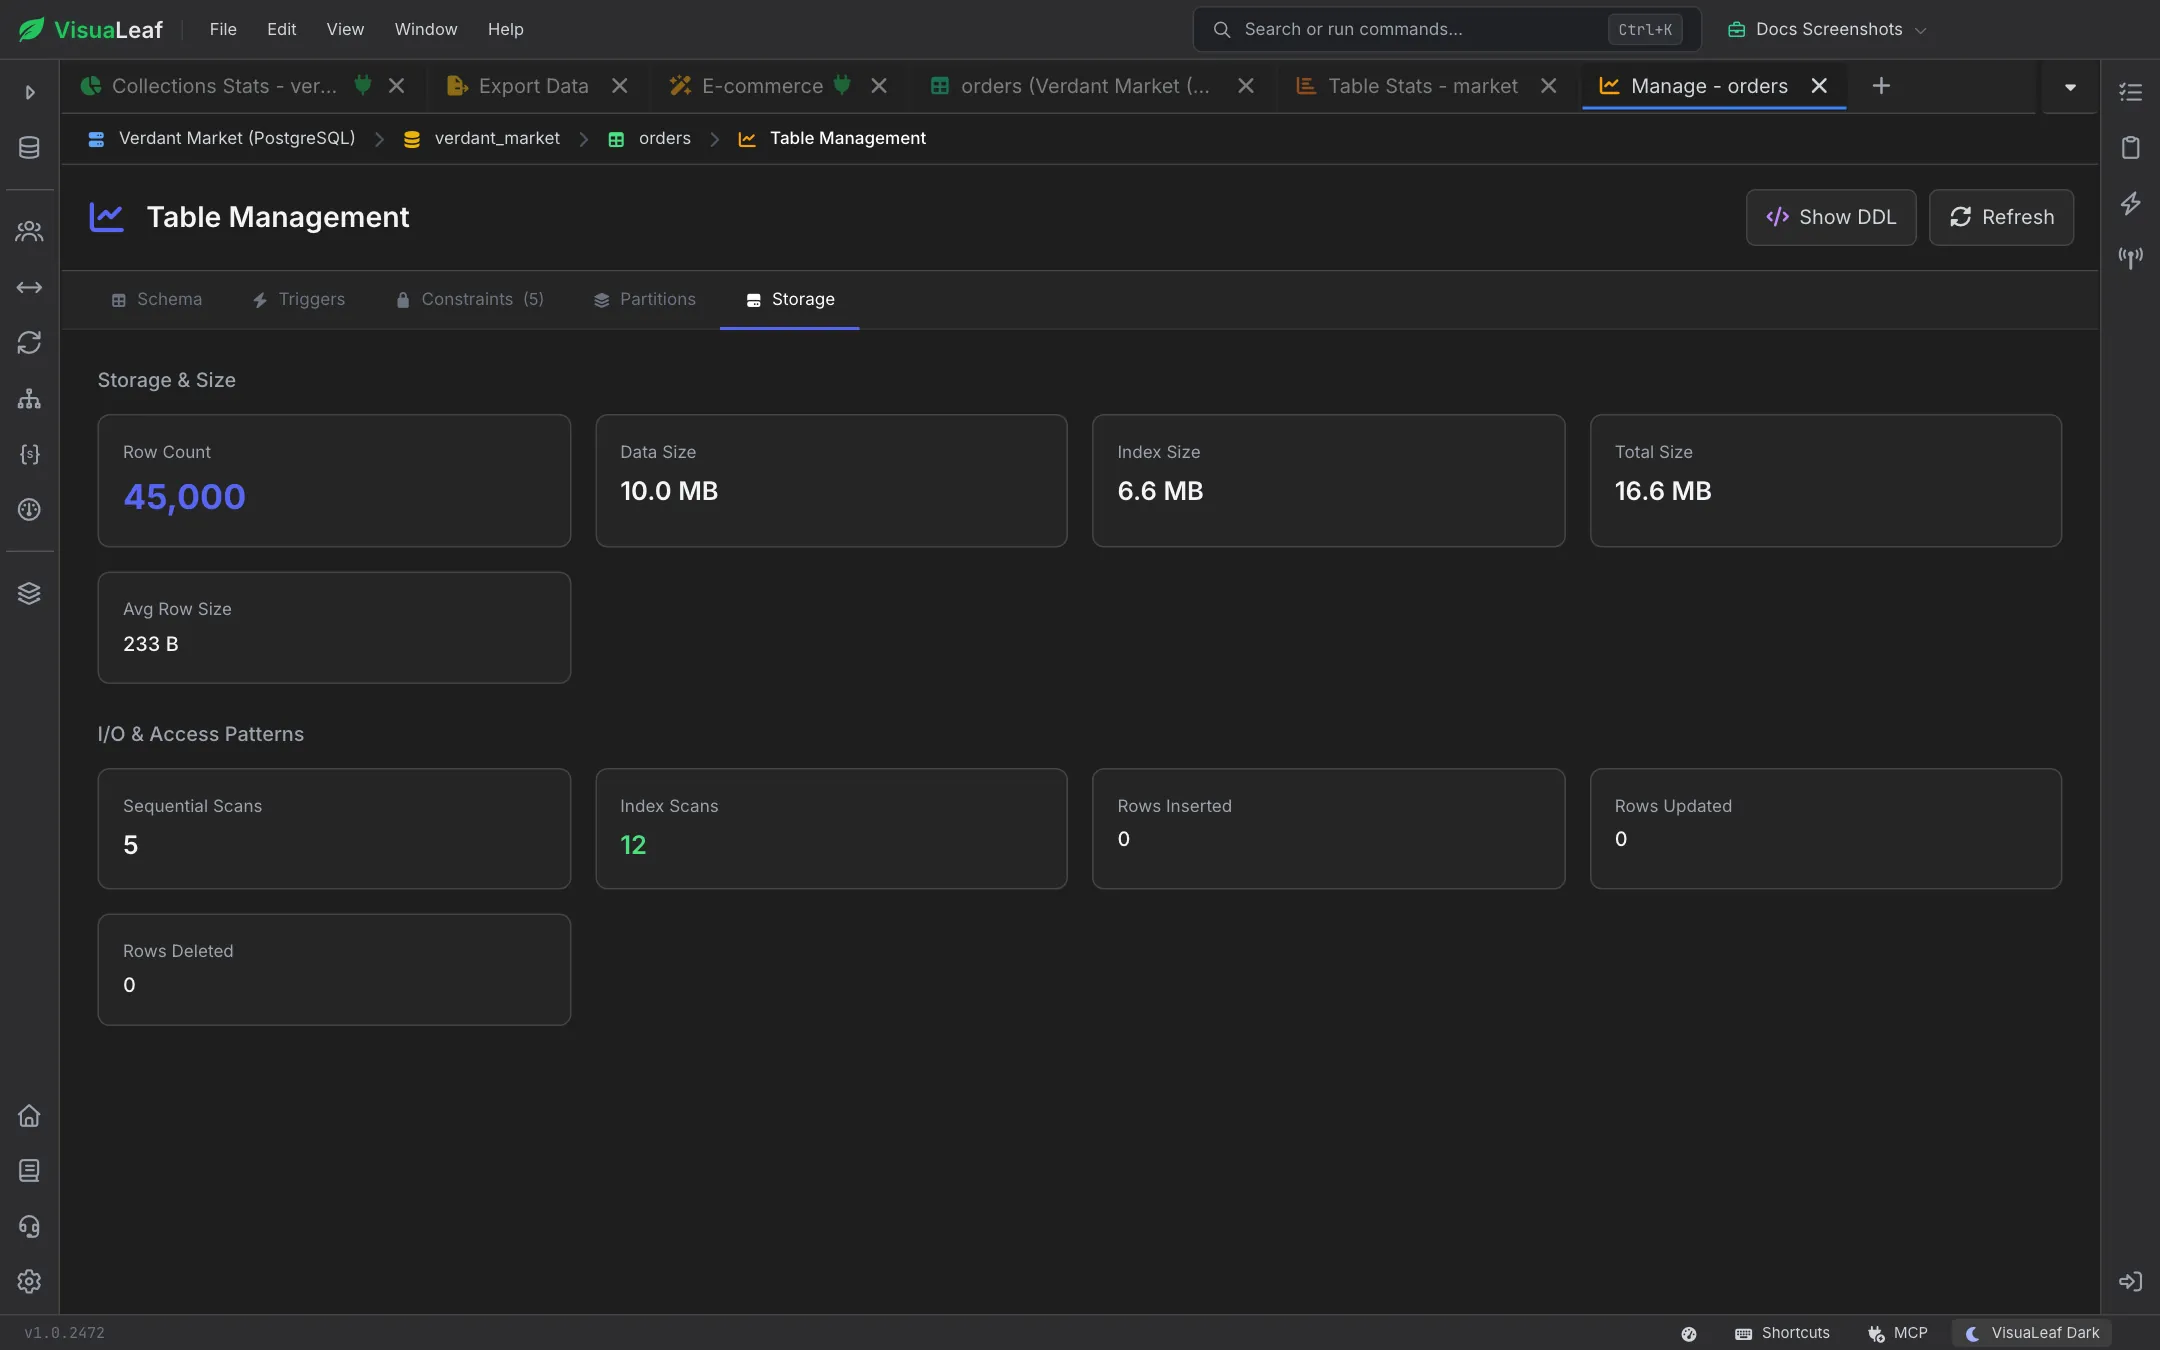Open the data transfer arrows icon
Screen dimensions: 2160x1350
click(x=29, y=288)
